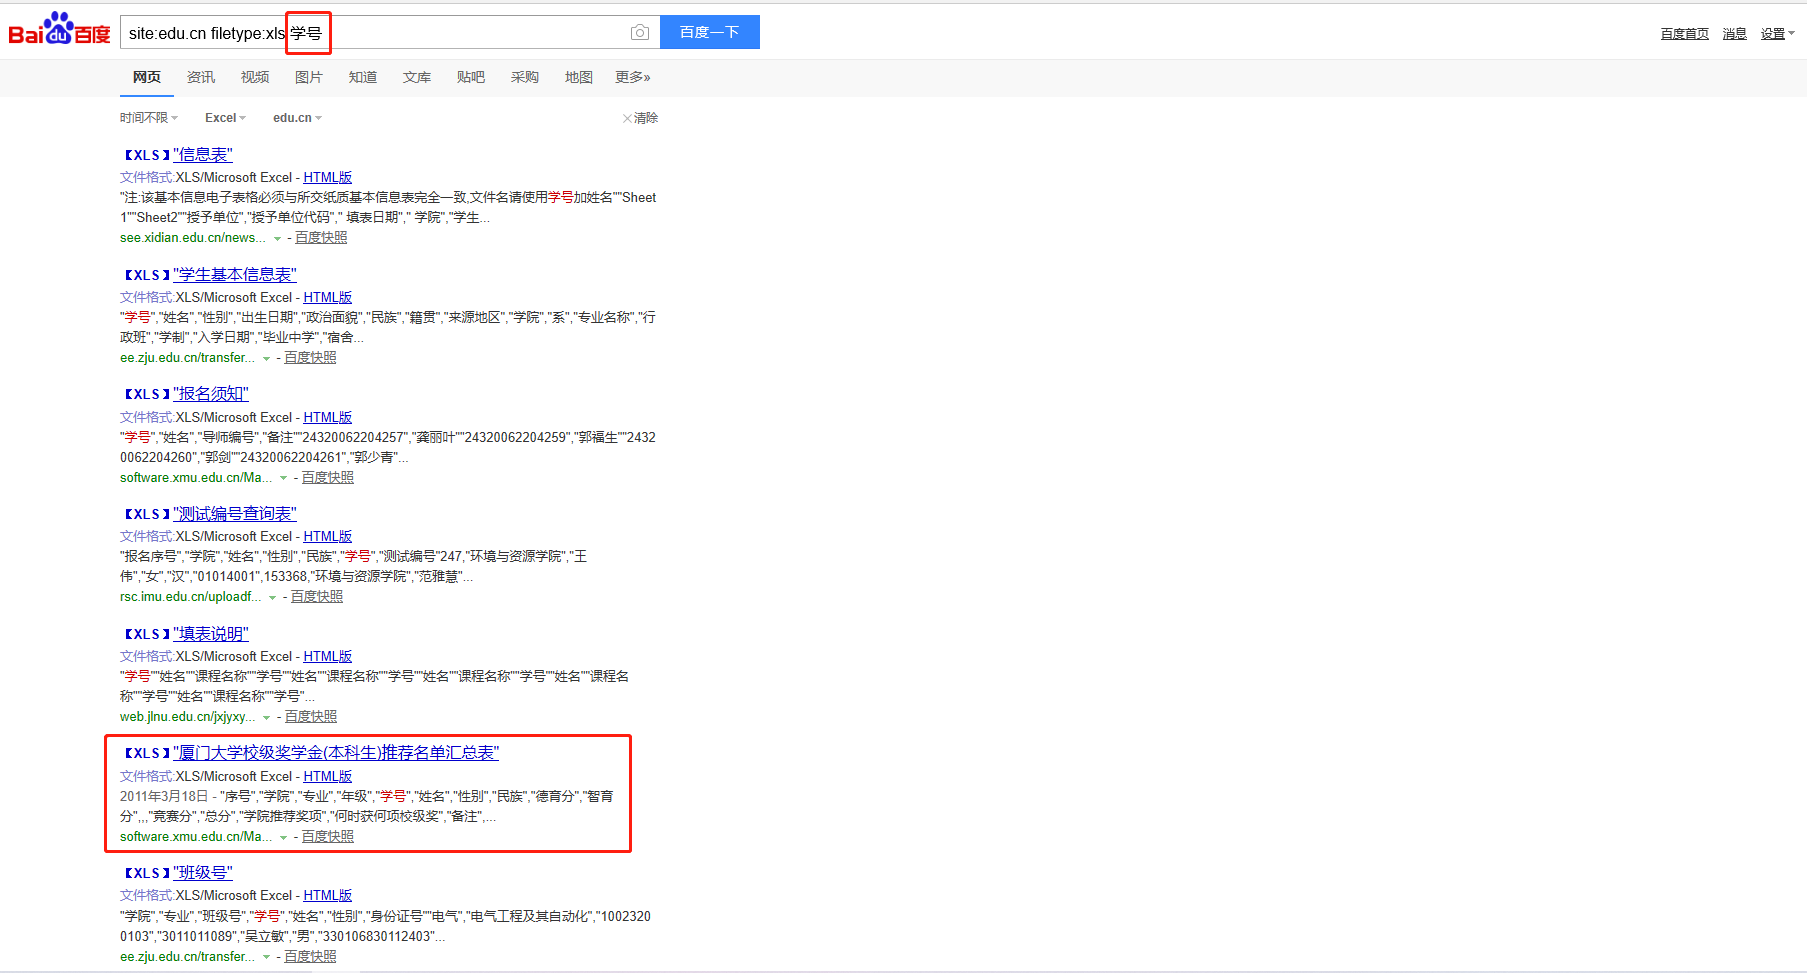Click the see.xidian.edu.cn/news... URL text
The image size is (1807, 973).
coord(193,238)
